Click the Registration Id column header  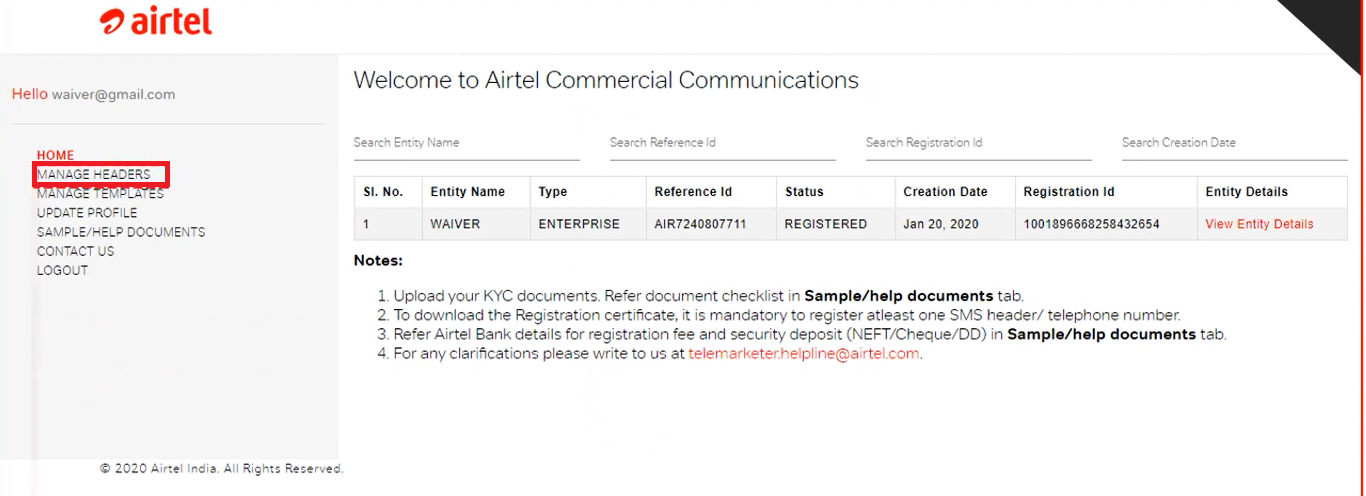(1068, 192)
